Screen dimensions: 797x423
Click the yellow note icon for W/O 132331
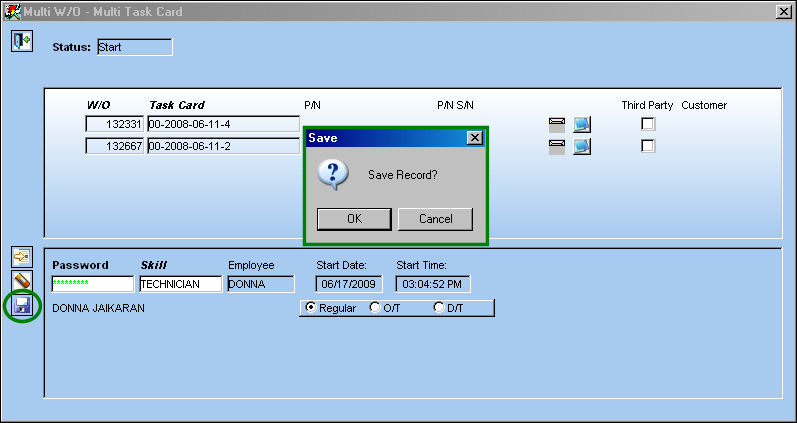click(x=557, y=125)
